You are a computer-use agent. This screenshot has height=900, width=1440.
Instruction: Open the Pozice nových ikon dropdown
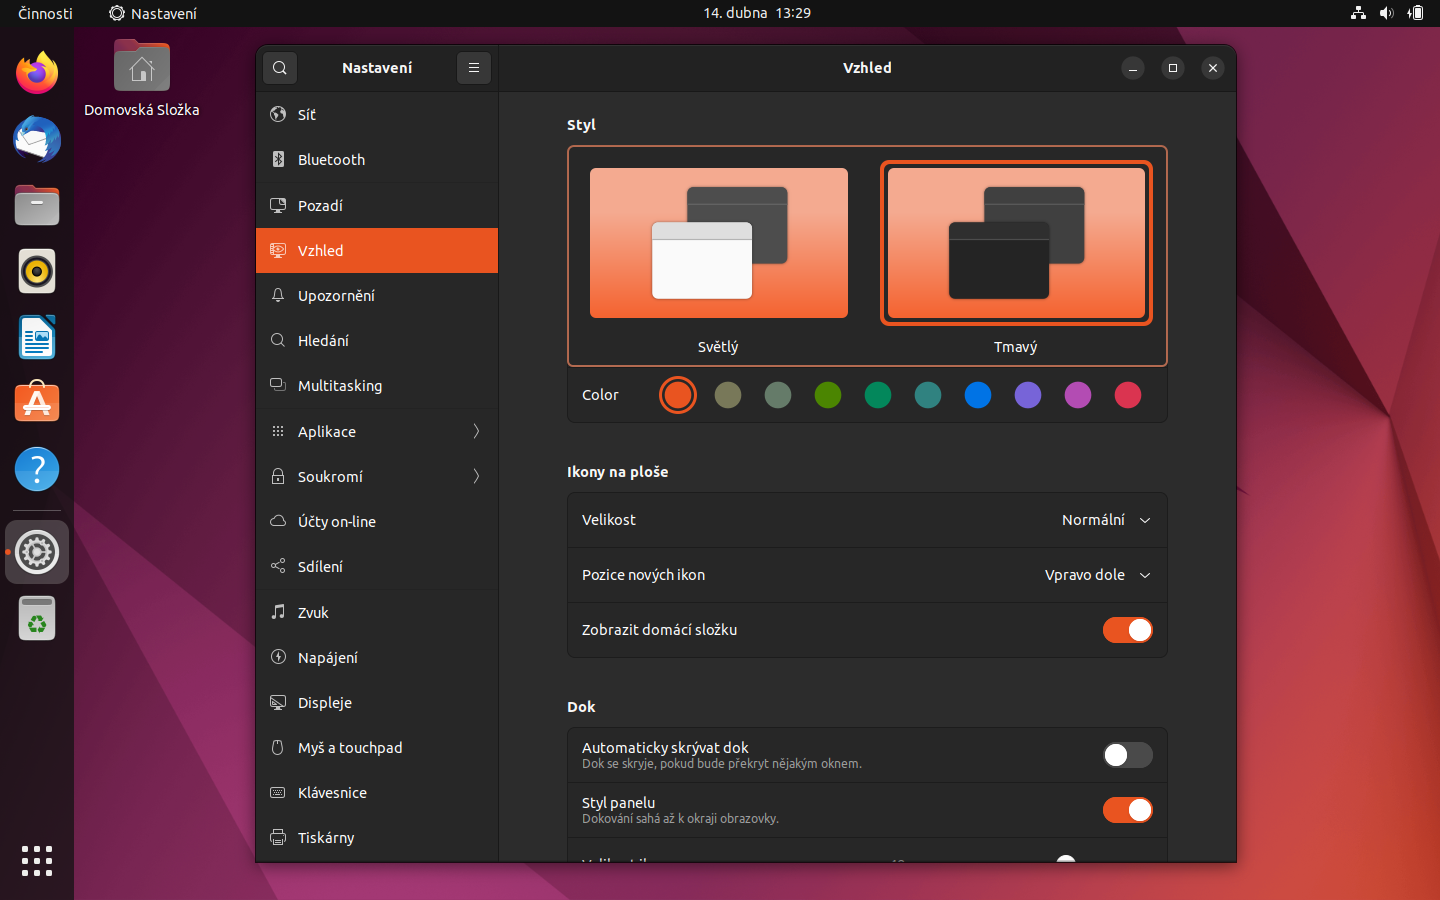pyautogui.click(x=1097, y=575)
